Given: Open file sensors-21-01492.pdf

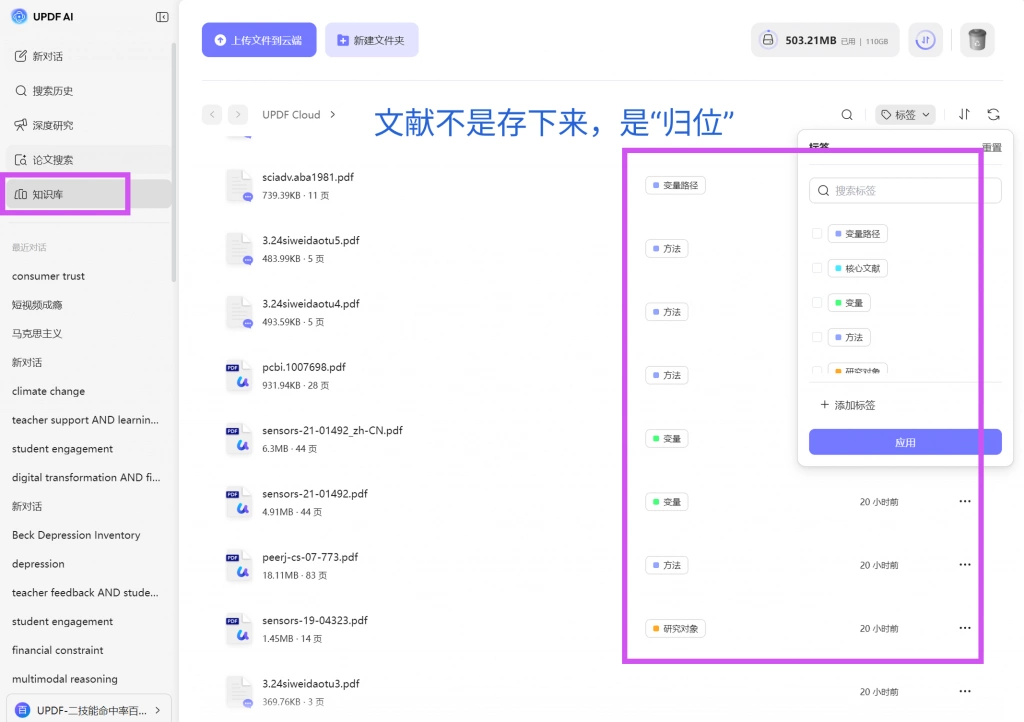Looking at the screenshot, I should [x=315, y=494].
